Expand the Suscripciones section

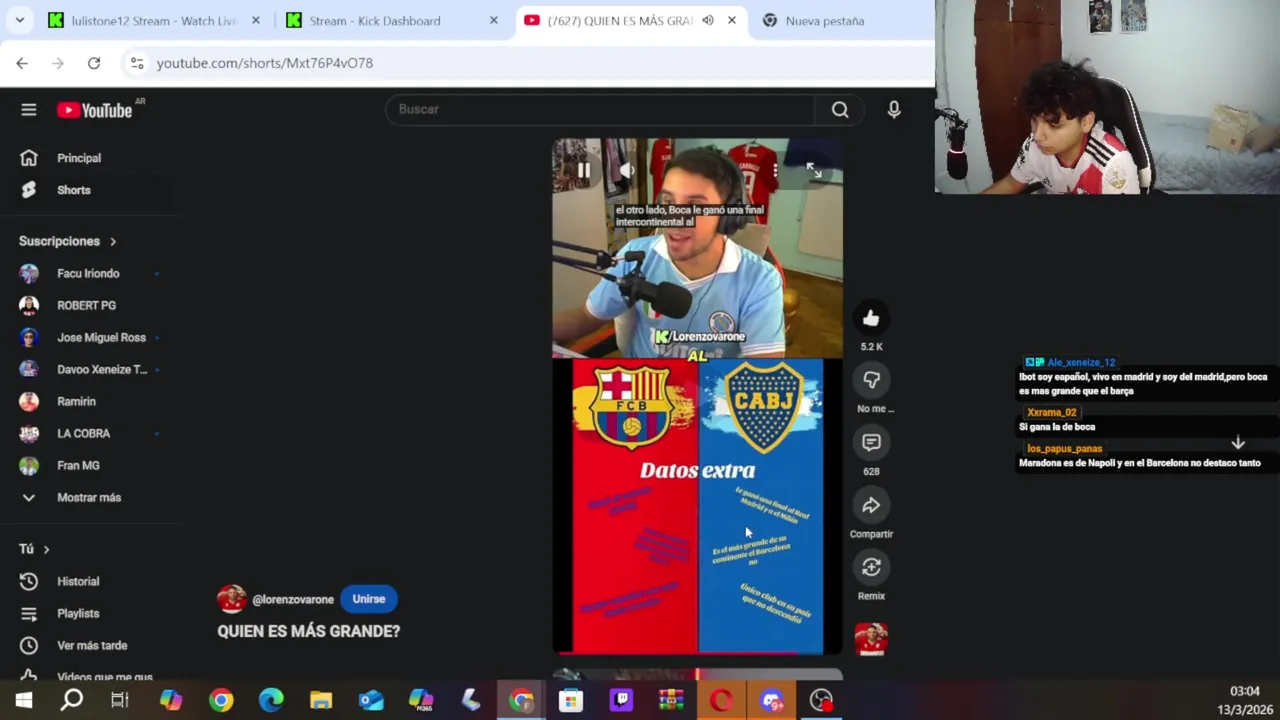(68, 241)
